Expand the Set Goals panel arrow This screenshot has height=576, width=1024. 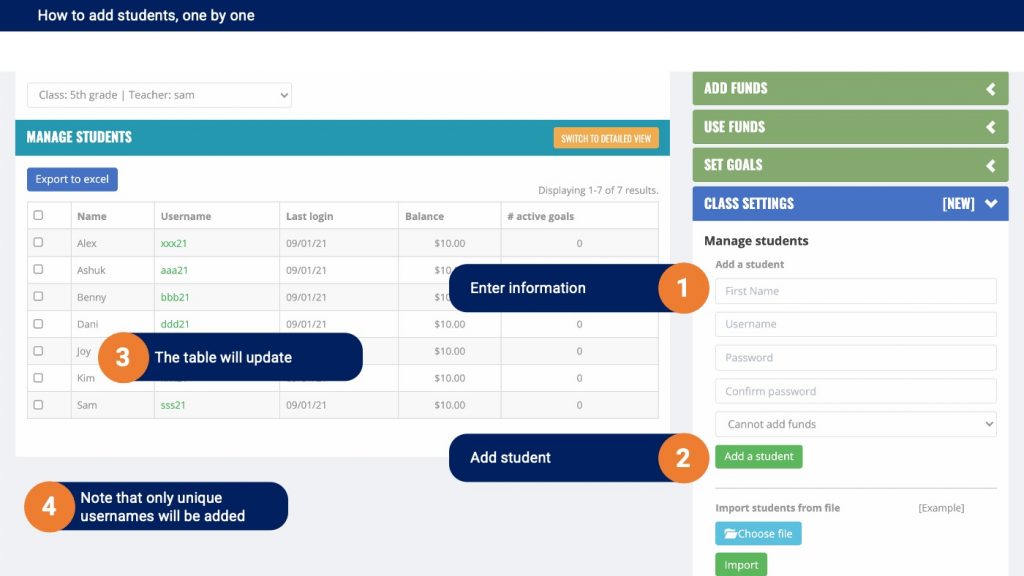pyautogui.click(x=991, y=165)
